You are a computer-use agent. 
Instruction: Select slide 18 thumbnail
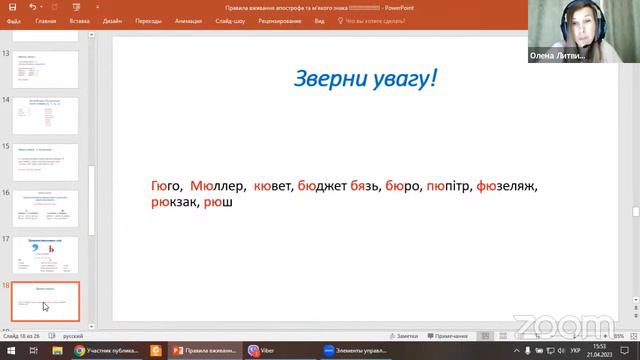(45, 301)
